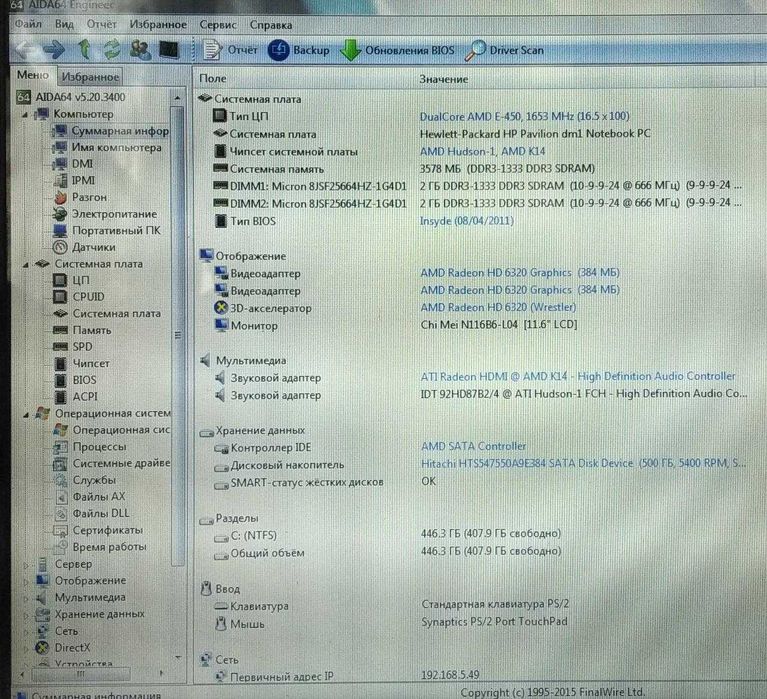Collapse the Системная плата tree group
Image resolution: width=767 pixels, height=699 pixels.
click(25, 265)
